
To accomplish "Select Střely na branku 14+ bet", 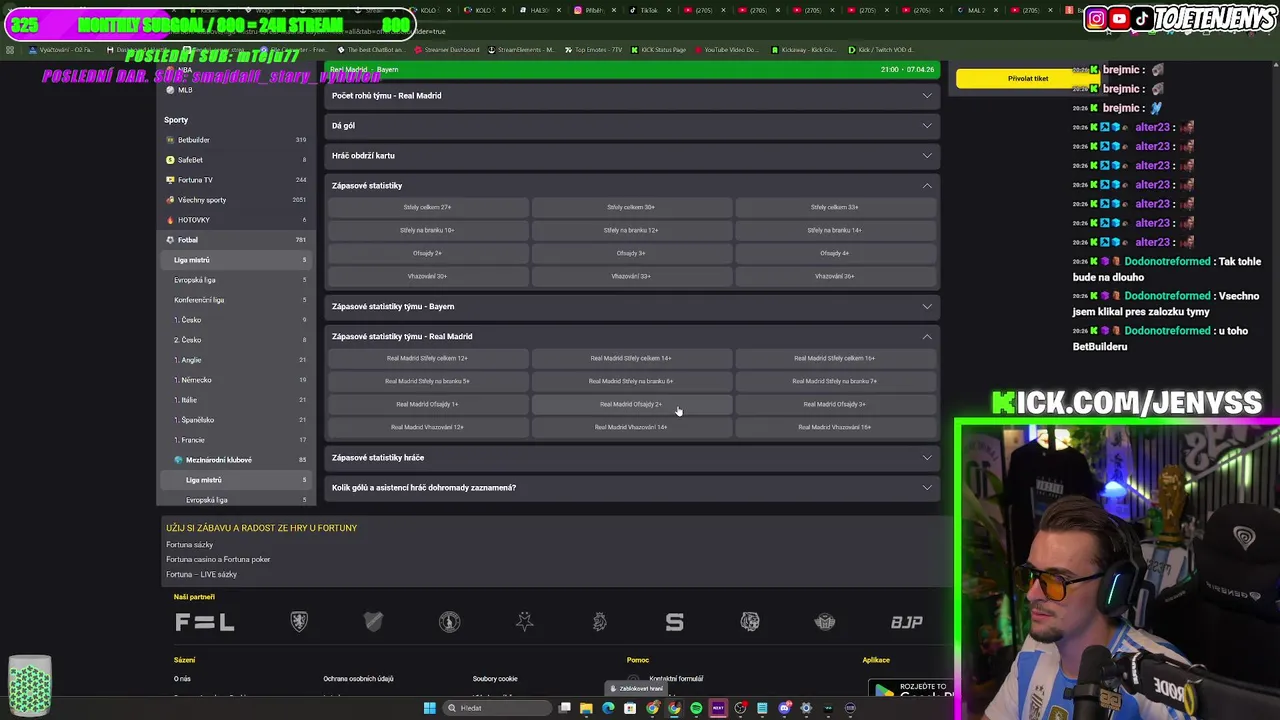I will click(835, 230).
